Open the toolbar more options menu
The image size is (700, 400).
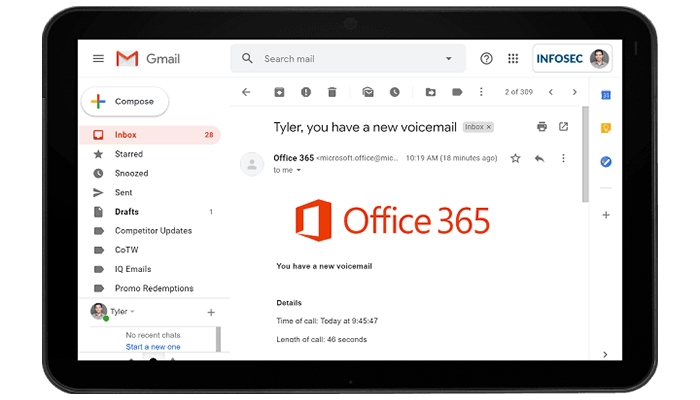(481, 92)
